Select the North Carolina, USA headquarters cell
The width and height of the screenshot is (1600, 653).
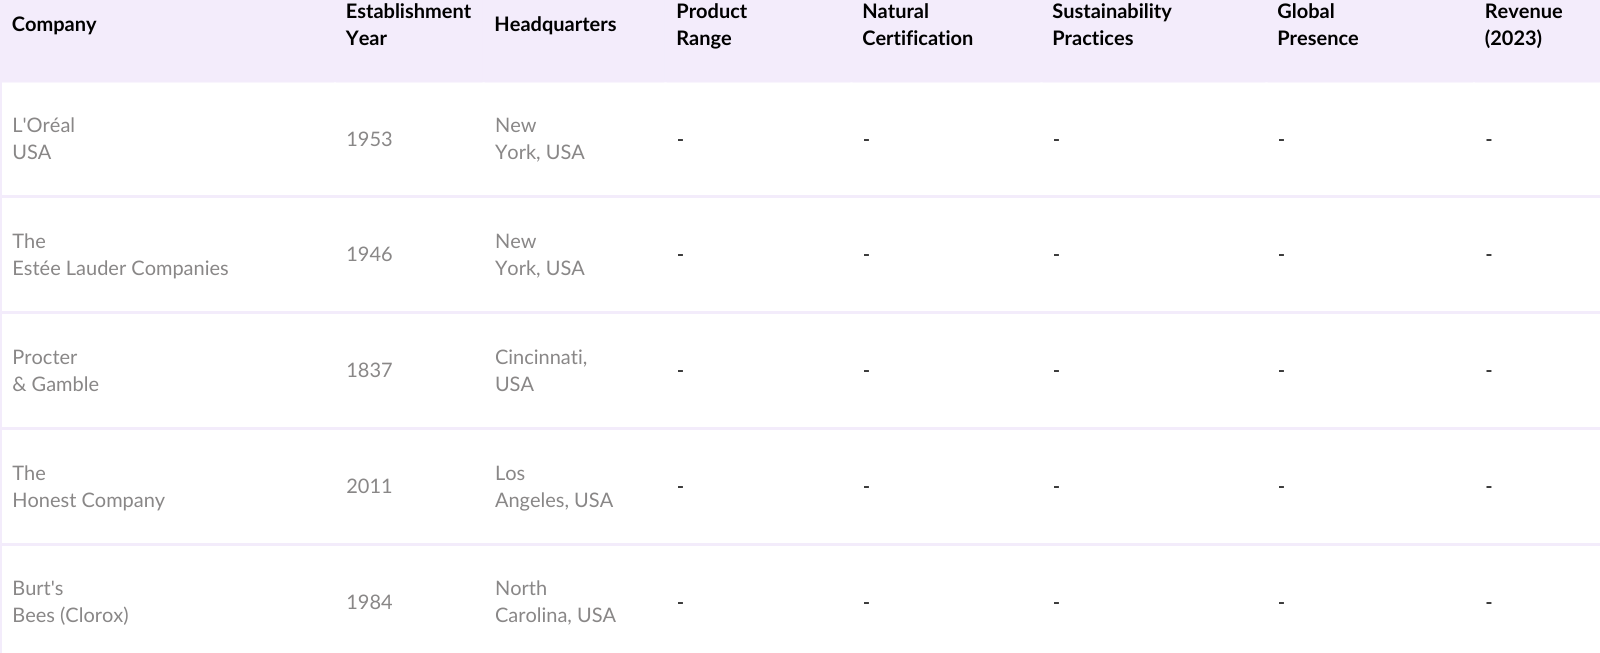point(555,602)
